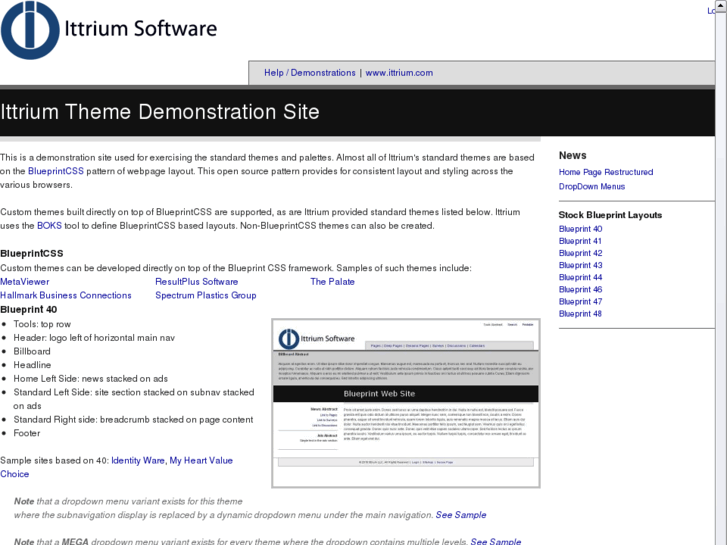Select Blueprint 44 layout link
Image resolution: width=727 pixels, height=545 pixels.
(580, 277)
